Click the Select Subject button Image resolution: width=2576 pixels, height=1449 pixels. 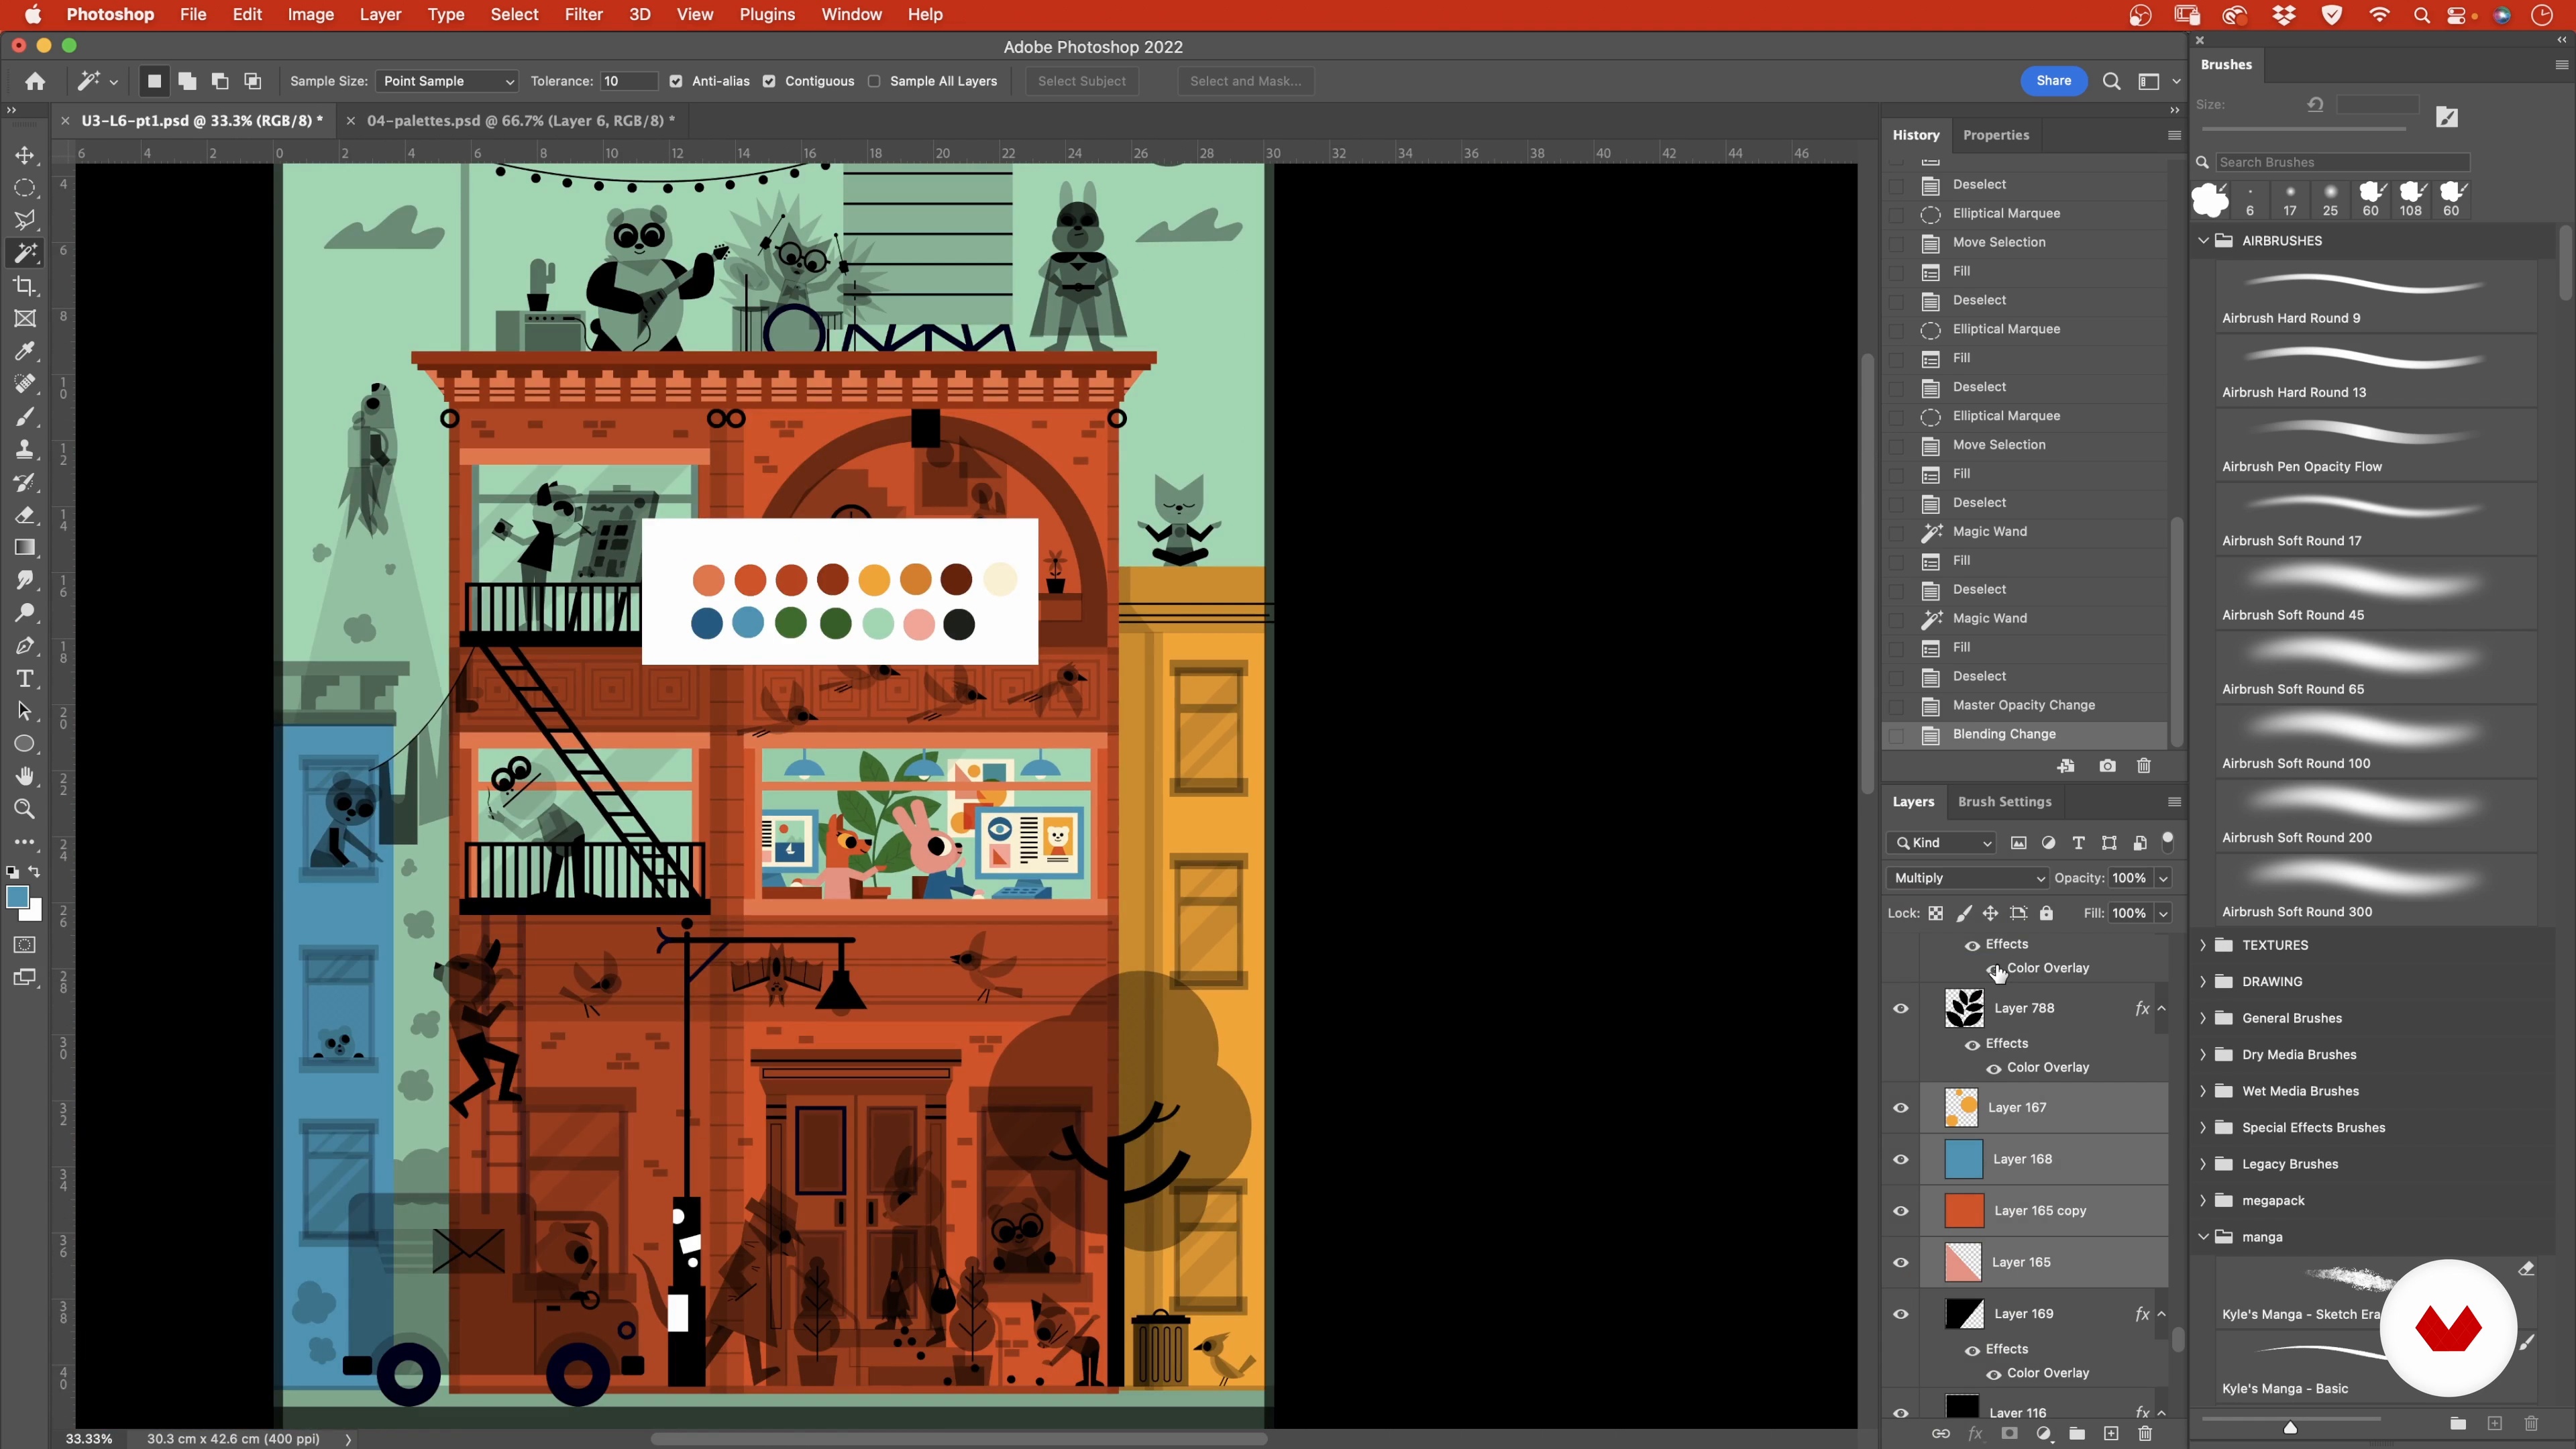pyautogui.click(x=1081, y=81)
